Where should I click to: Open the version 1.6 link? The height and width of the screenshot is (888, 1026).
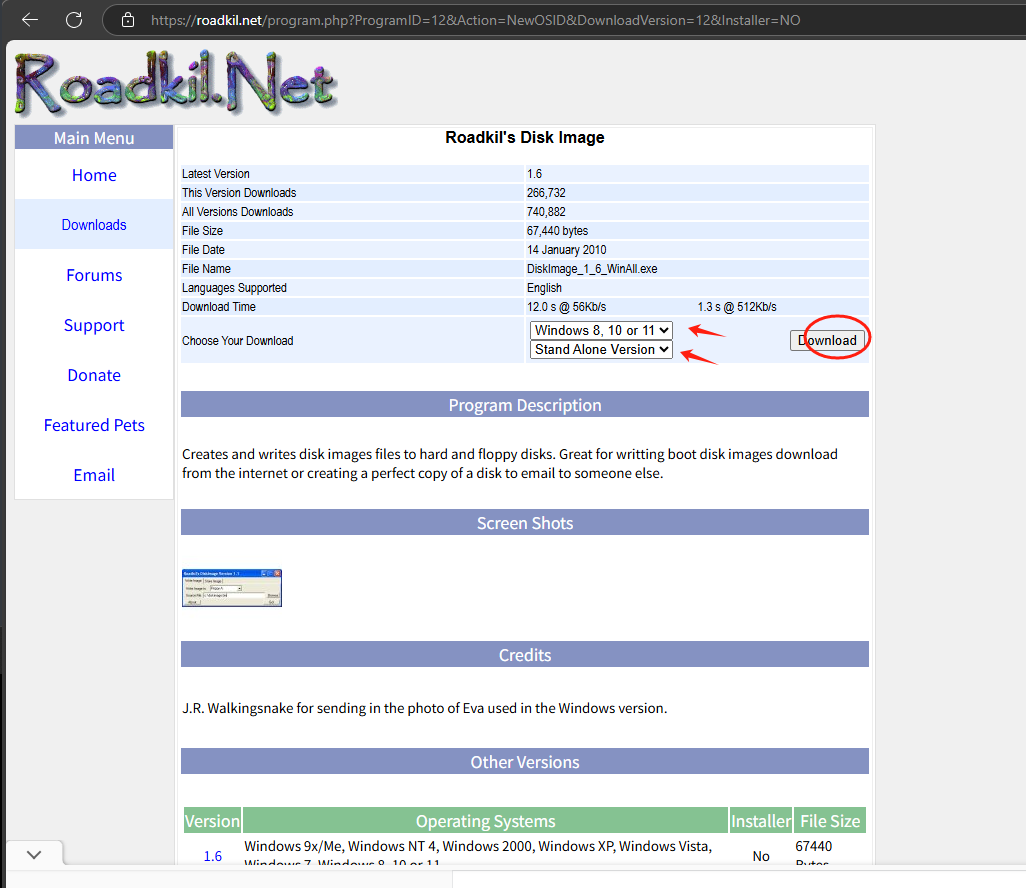[x=213, y=856]
